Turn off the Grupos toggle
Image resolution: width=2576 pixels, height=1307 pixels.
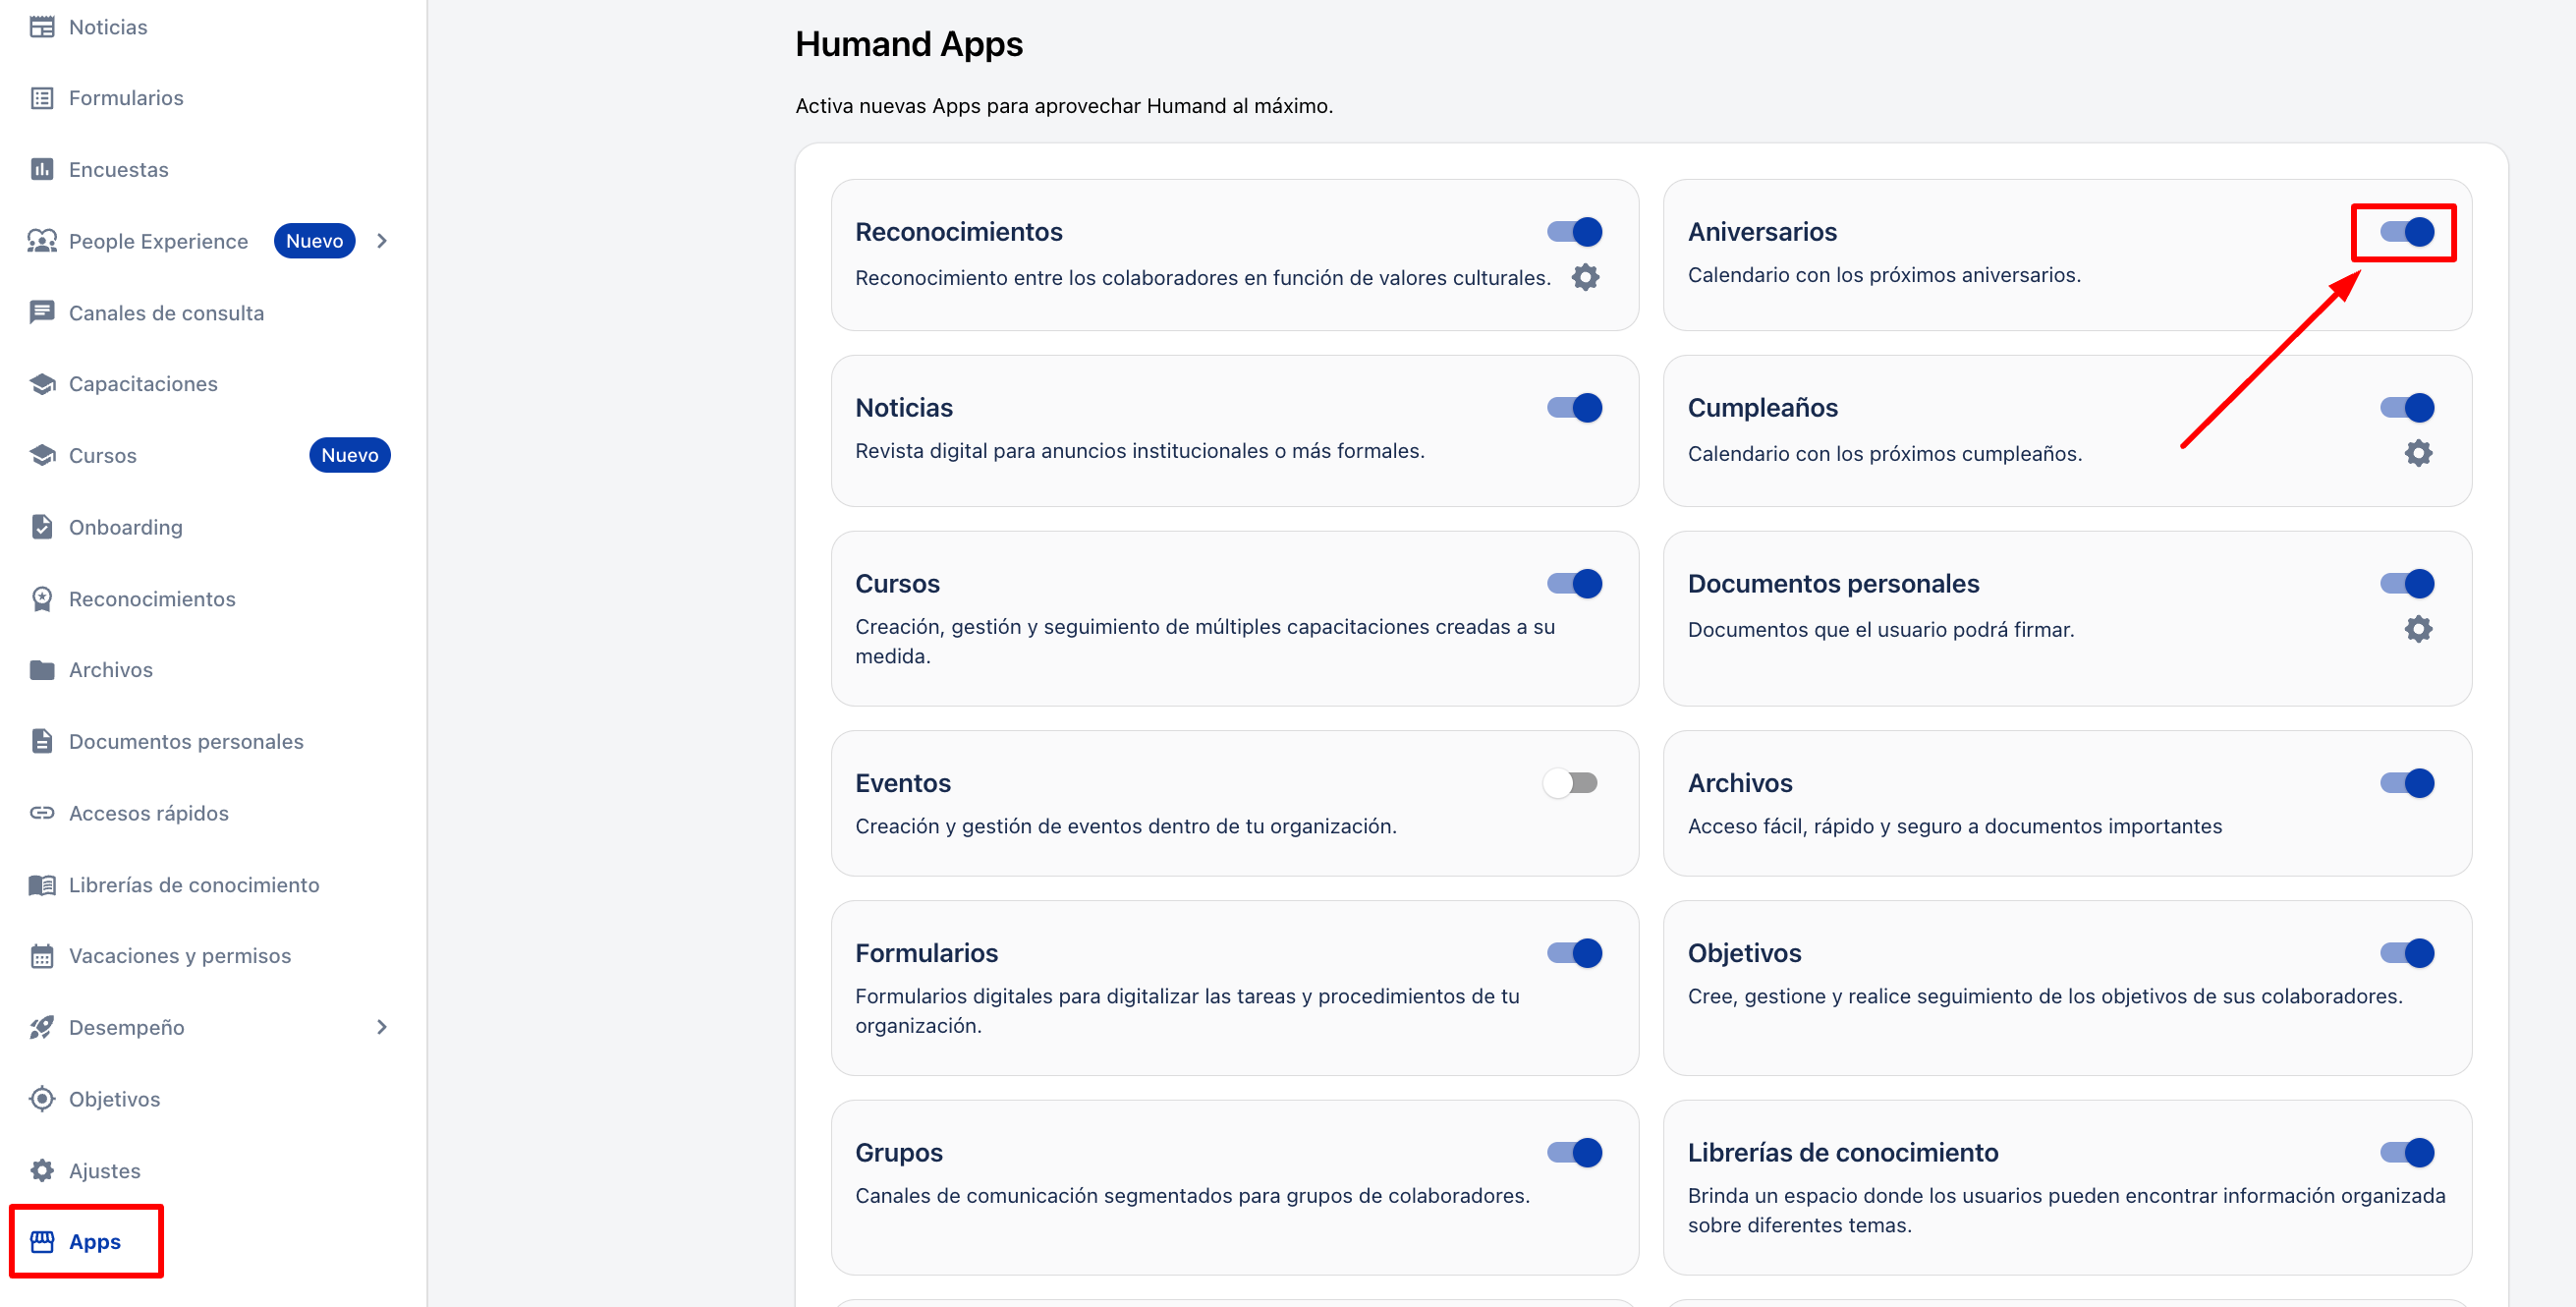(x=1574, y=1152)
